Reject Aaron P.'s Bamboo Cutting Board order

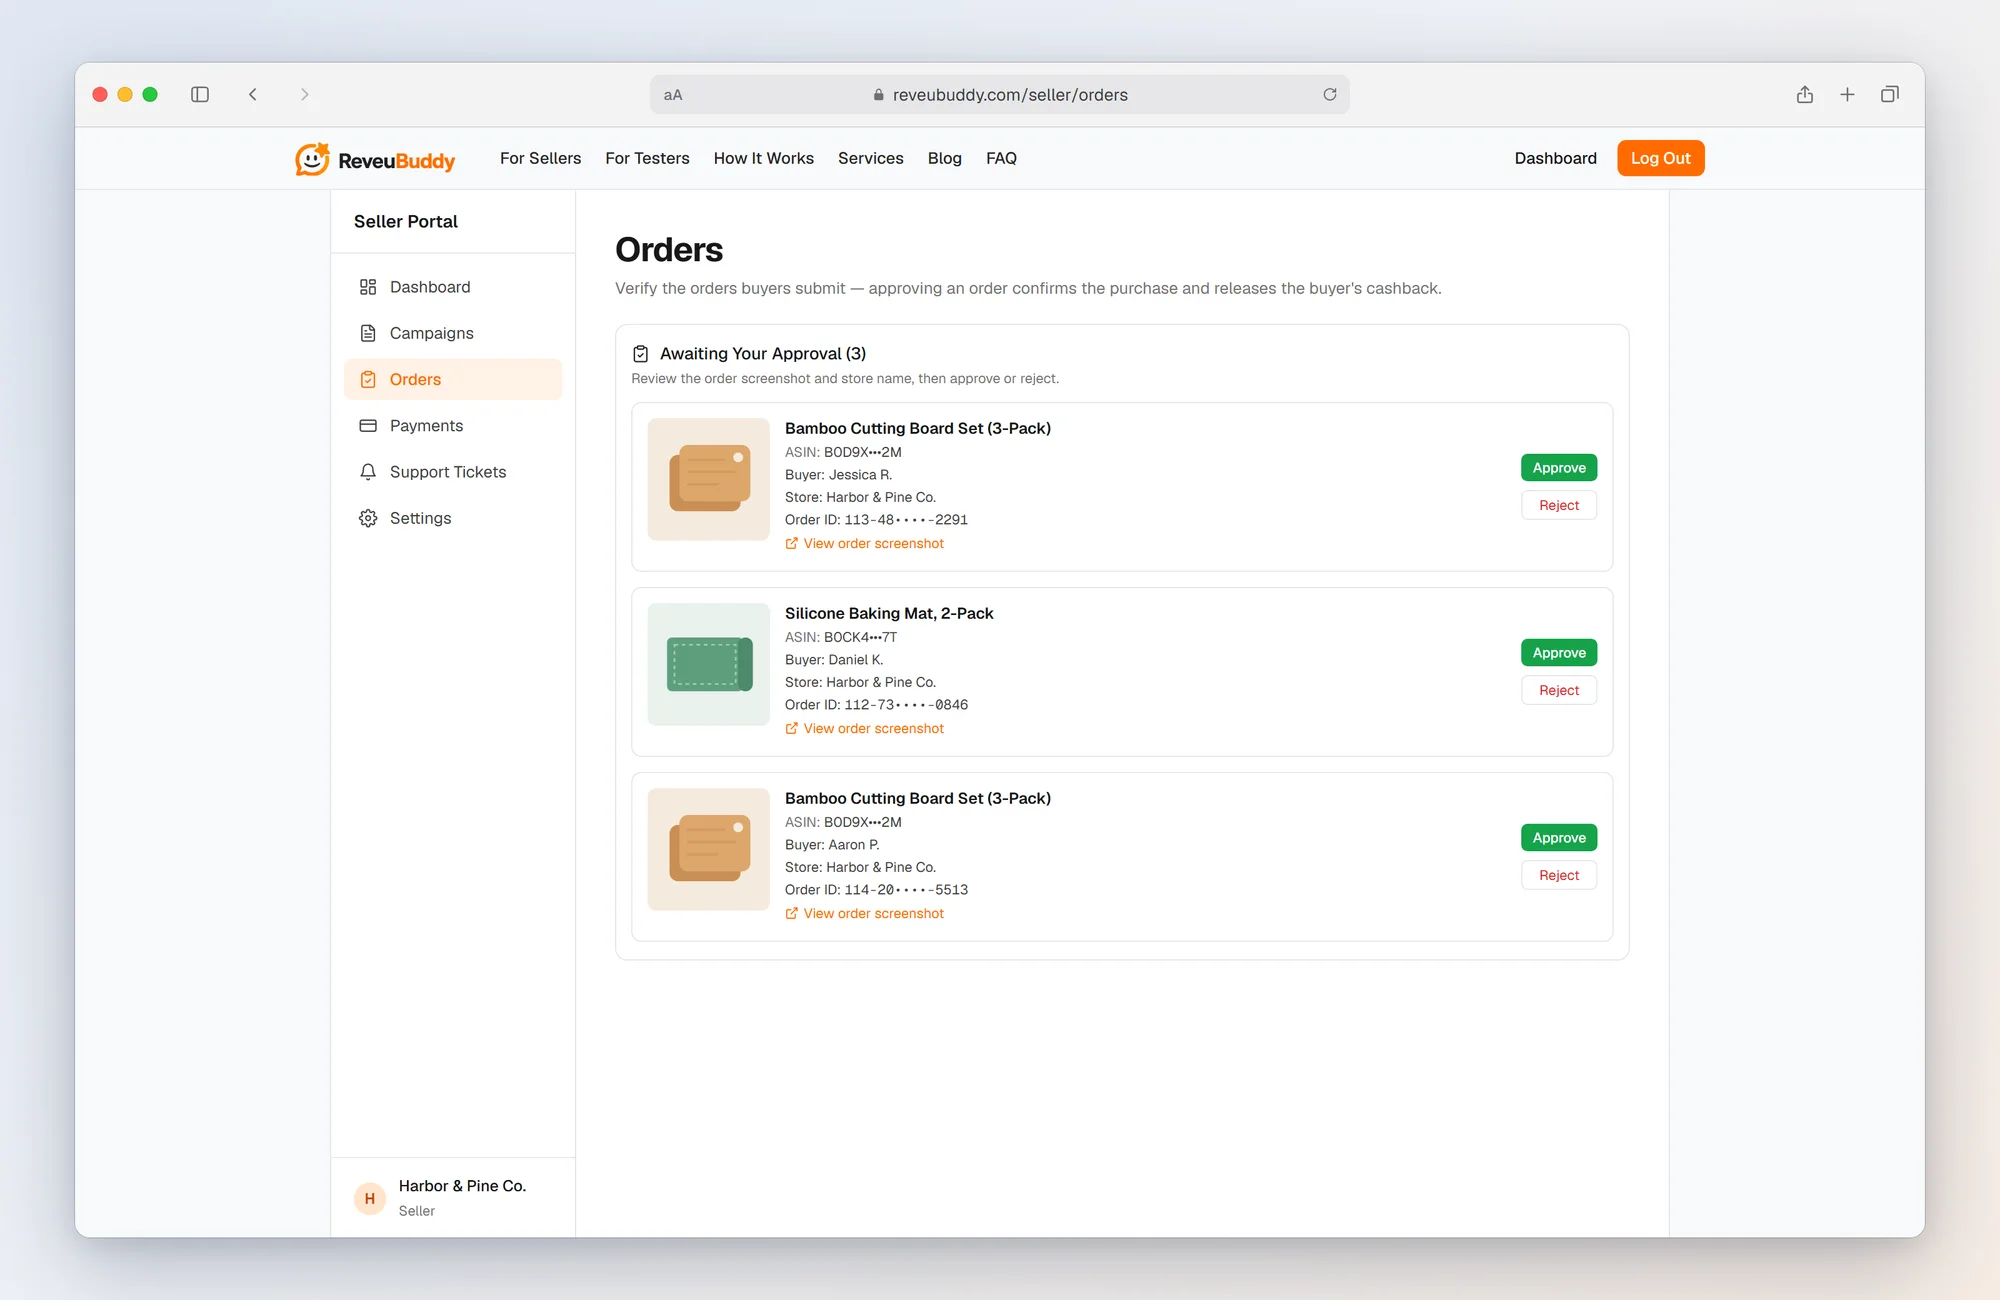tap(1559, 875)
